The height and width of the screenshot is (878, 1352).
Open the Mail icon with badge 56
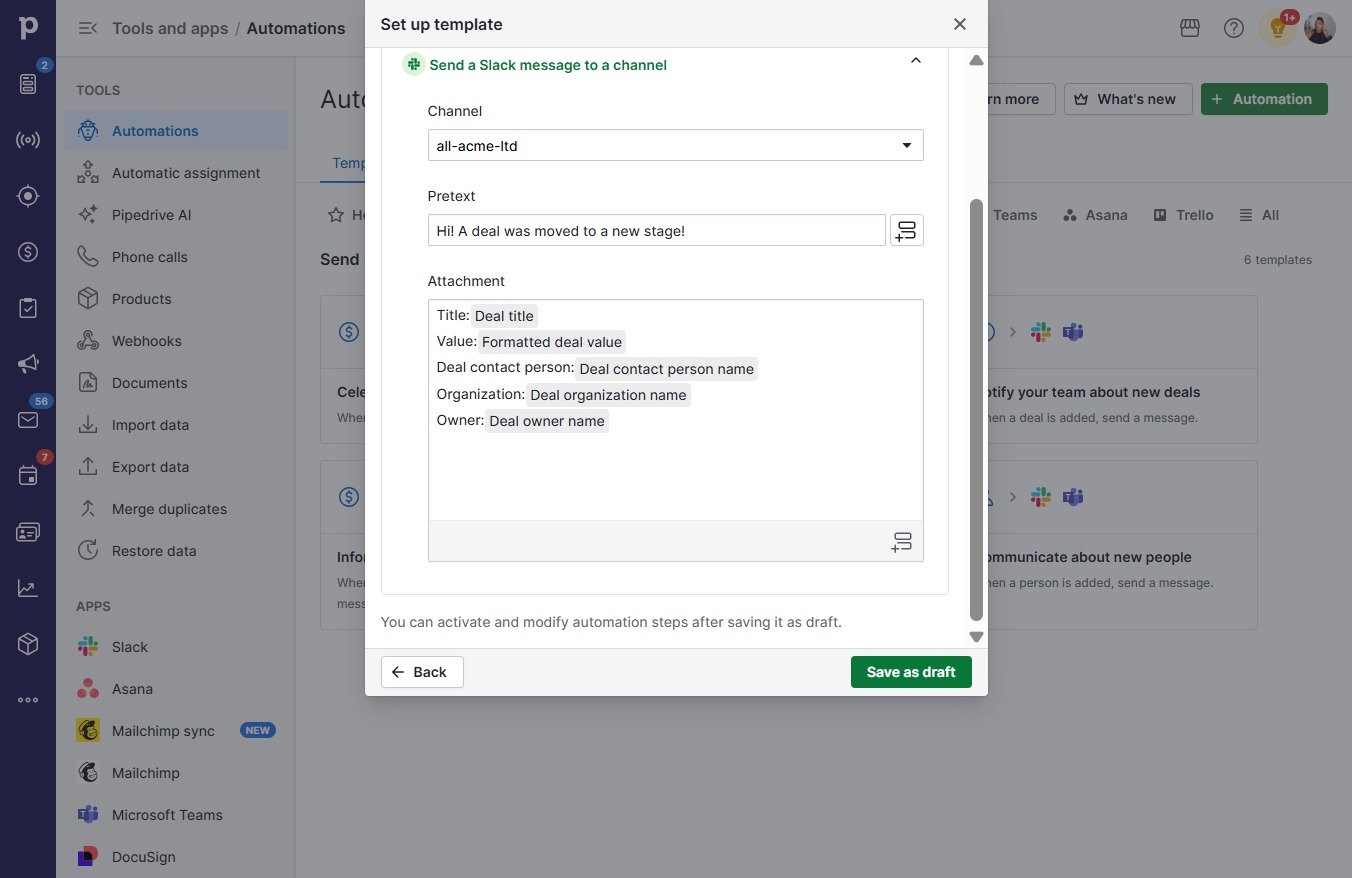(28, 420)
